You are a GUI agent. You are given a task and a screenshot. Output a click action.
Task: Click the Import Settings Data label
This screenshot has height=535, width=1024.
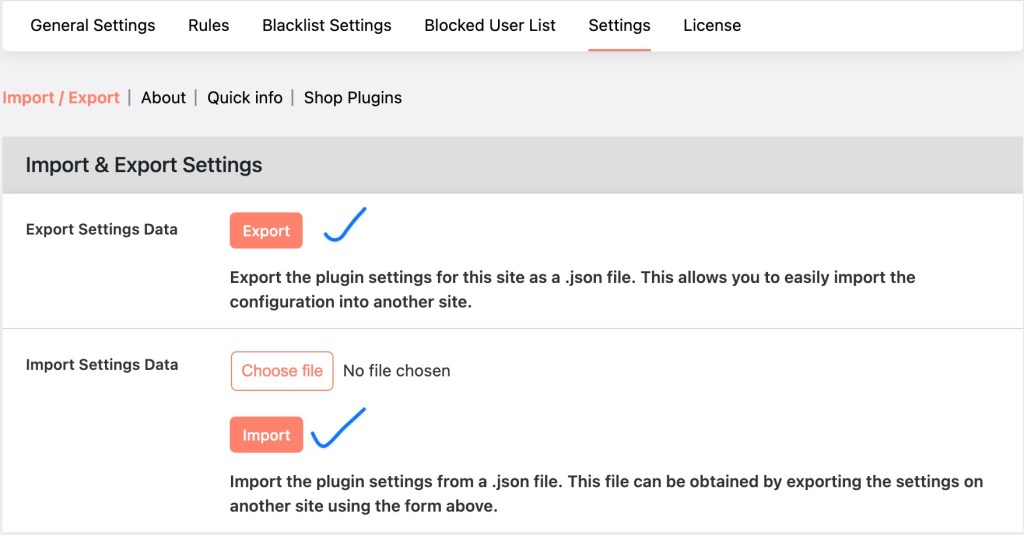coord(102,365)
